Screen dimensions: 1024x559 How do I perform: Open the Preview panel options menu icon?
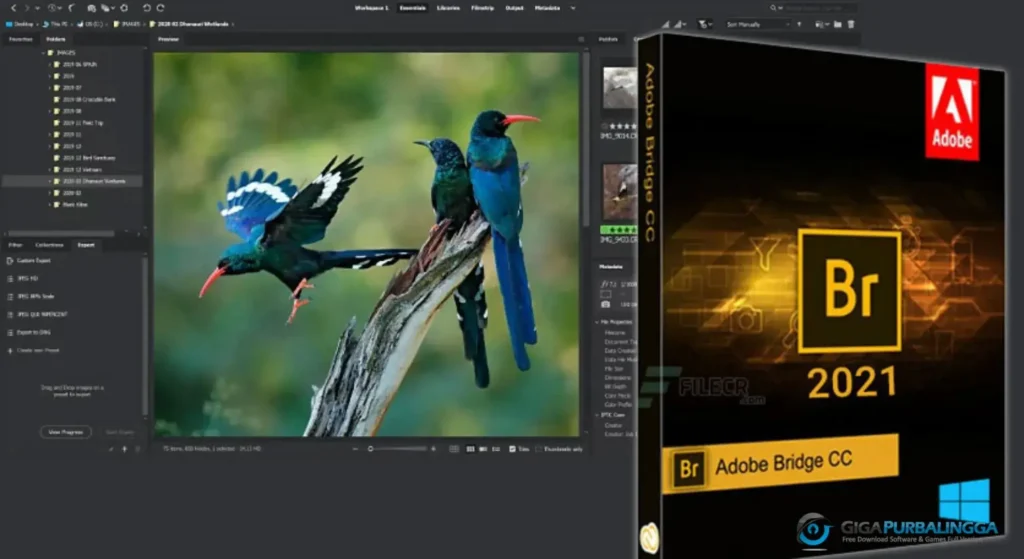(x=581, y=39)
